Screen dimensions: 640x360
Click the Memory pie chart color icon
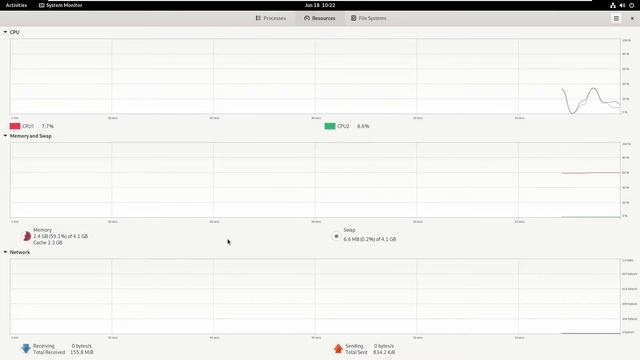click(x=27, y=236)
